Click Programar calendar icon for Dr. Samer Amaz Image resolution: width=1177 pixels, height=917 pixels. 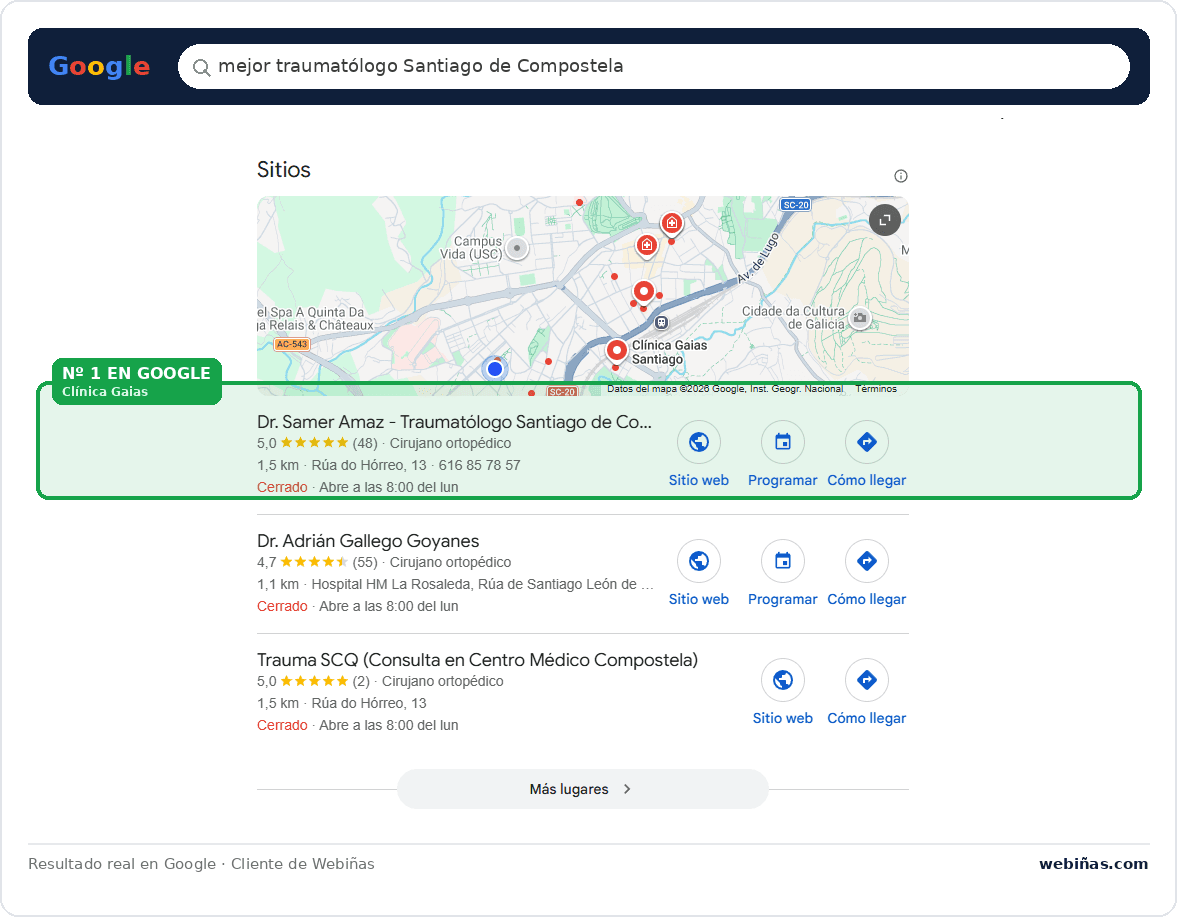(783, 442)
